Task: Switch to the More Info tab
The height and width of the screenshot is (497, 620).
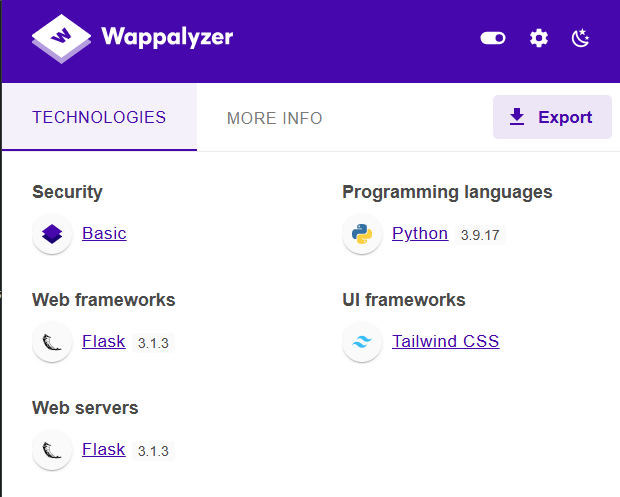Action: [274, 118]
